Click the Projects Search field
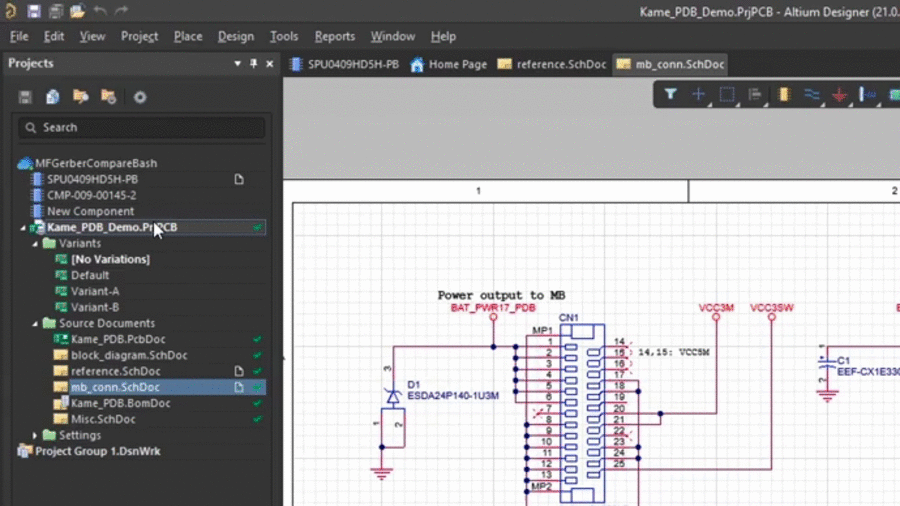Viewport: 900px width, 506px height. point(142,127)
